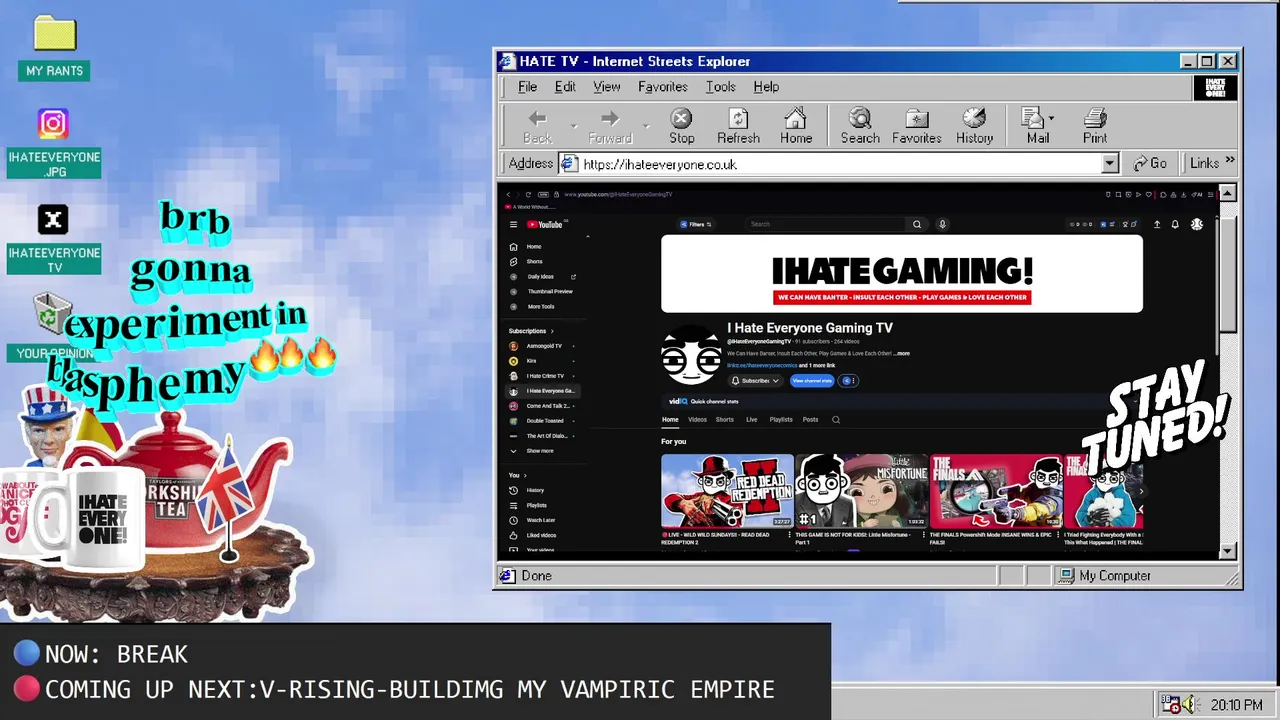This screenshot has width=1280, height=720.
Task: Open the View menu
Action: pyautogui.click(x=606, y=87)
